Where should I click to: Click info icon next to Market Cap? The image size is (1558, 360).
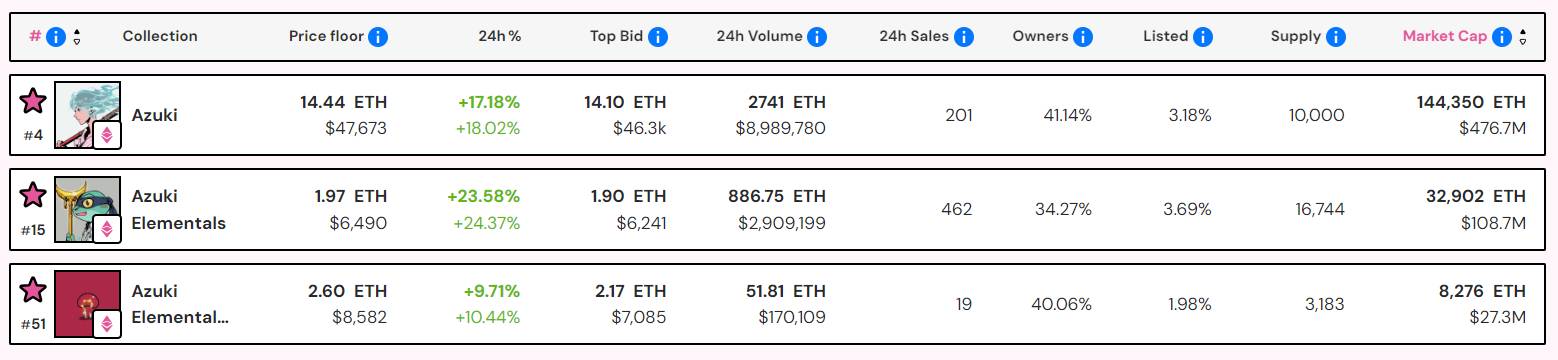[x=1502, y=37]
